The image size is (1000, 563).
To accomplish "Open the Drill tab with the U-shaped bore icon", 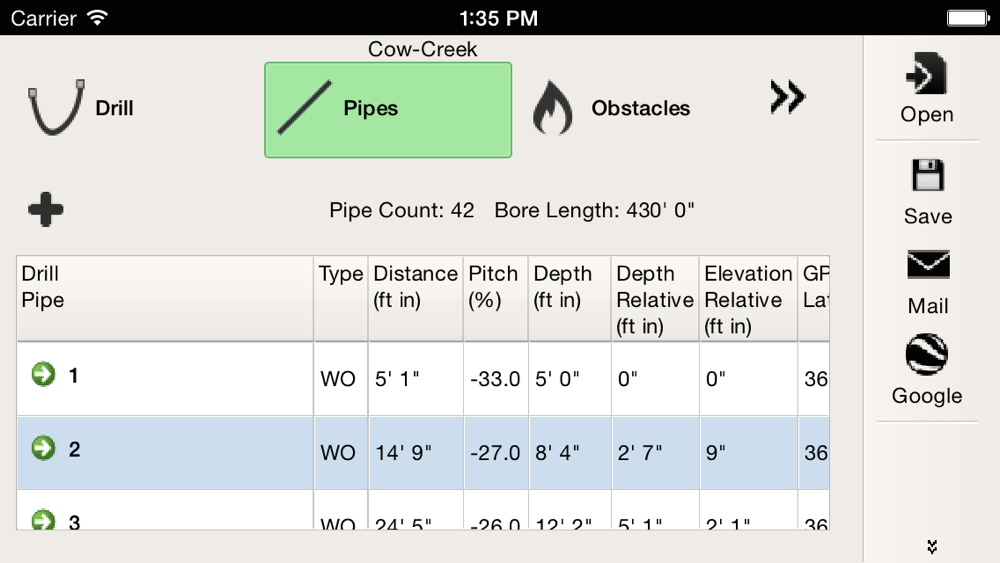I will (x=81, y=108).
